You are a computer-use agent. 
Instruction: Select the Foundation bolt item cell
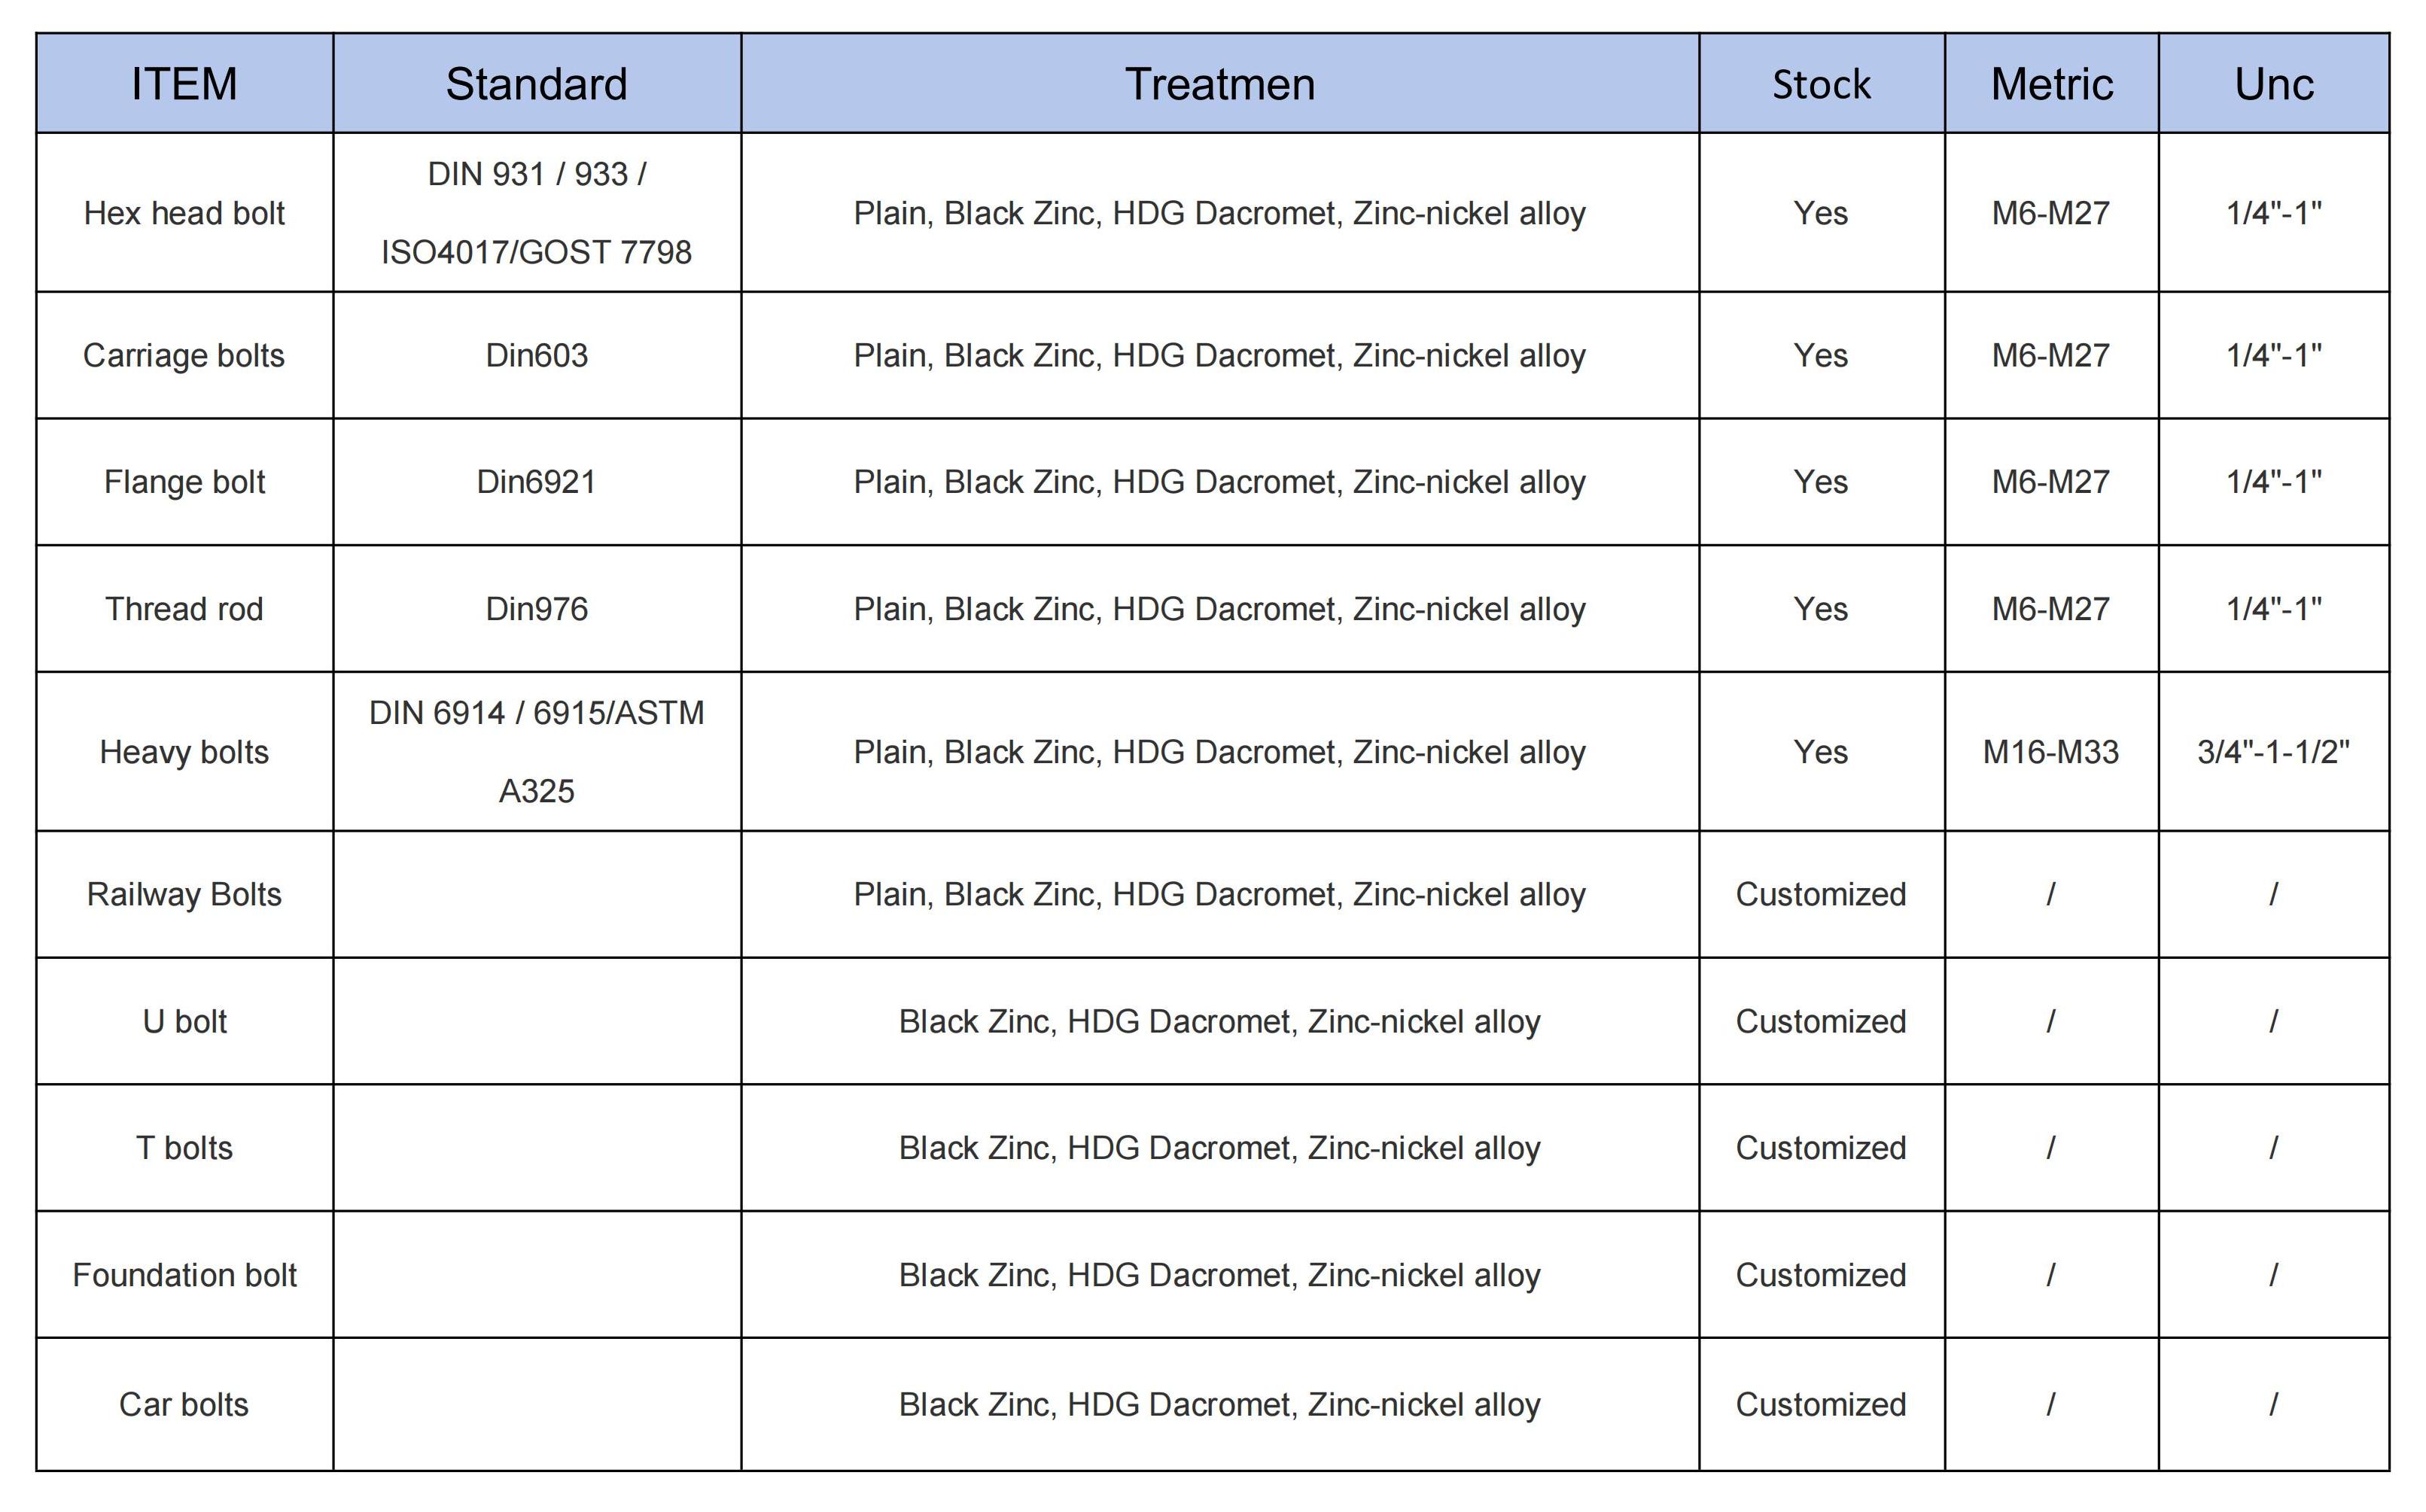click(184, 1274)
